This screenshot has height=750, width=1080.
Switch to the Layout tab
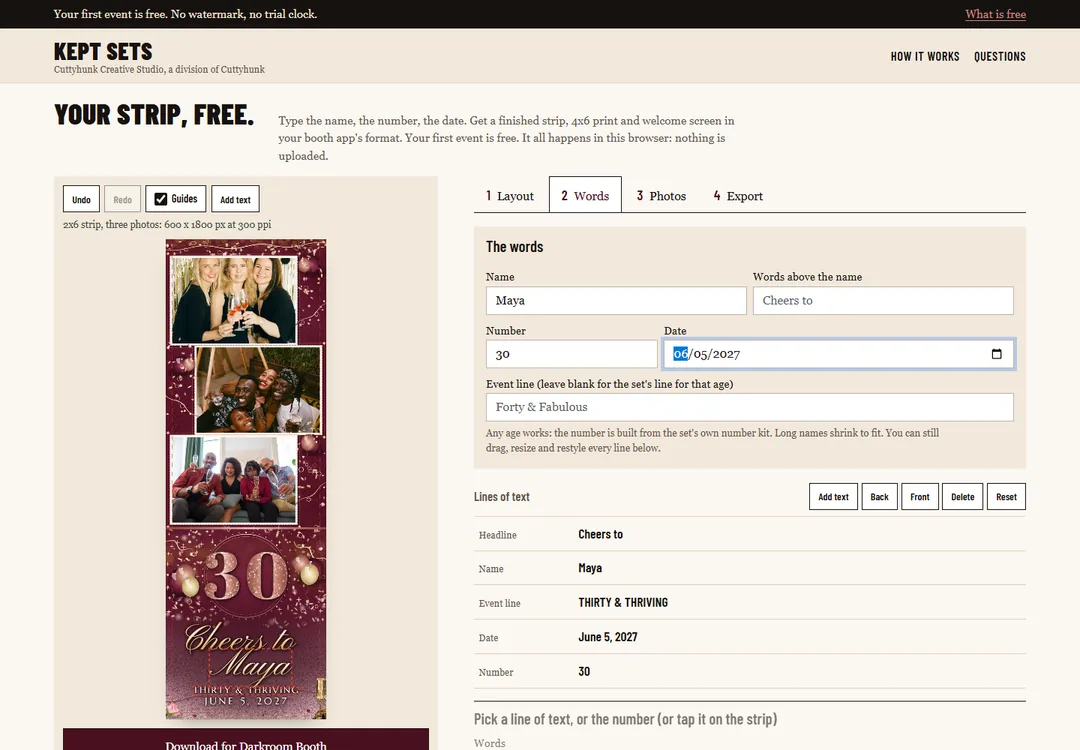pyautogui.click(x=510, y=196)
